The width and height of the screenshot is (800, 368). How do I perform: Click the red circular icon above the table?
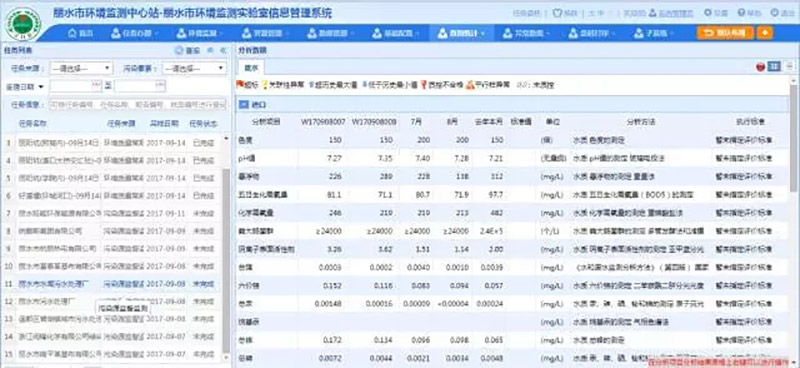click(760, 67)
